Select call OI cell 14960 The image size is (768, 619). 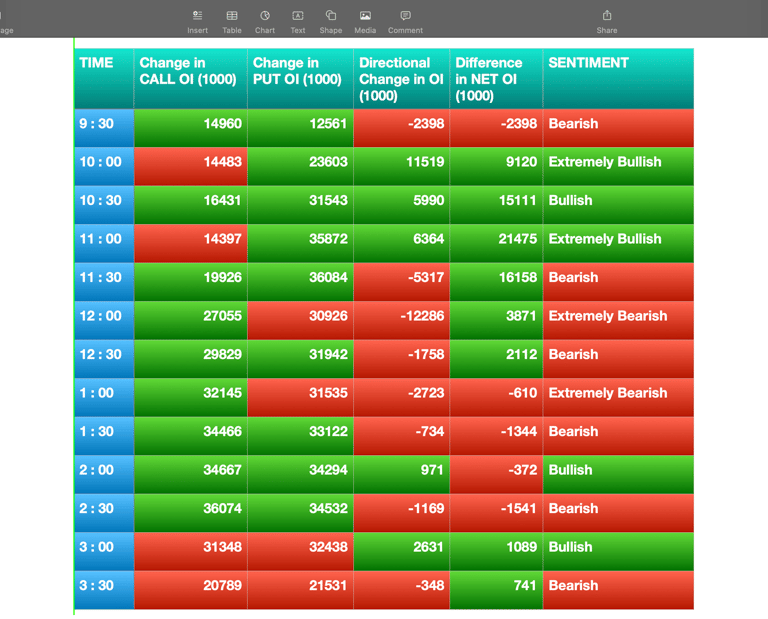pyautogui.click(x=191, y=128)
